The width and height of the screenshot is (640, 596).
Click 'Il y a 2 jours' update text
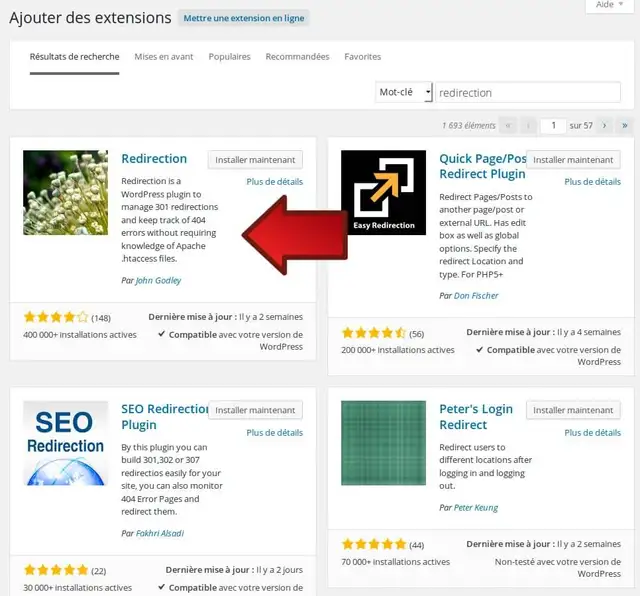(280, 570)
